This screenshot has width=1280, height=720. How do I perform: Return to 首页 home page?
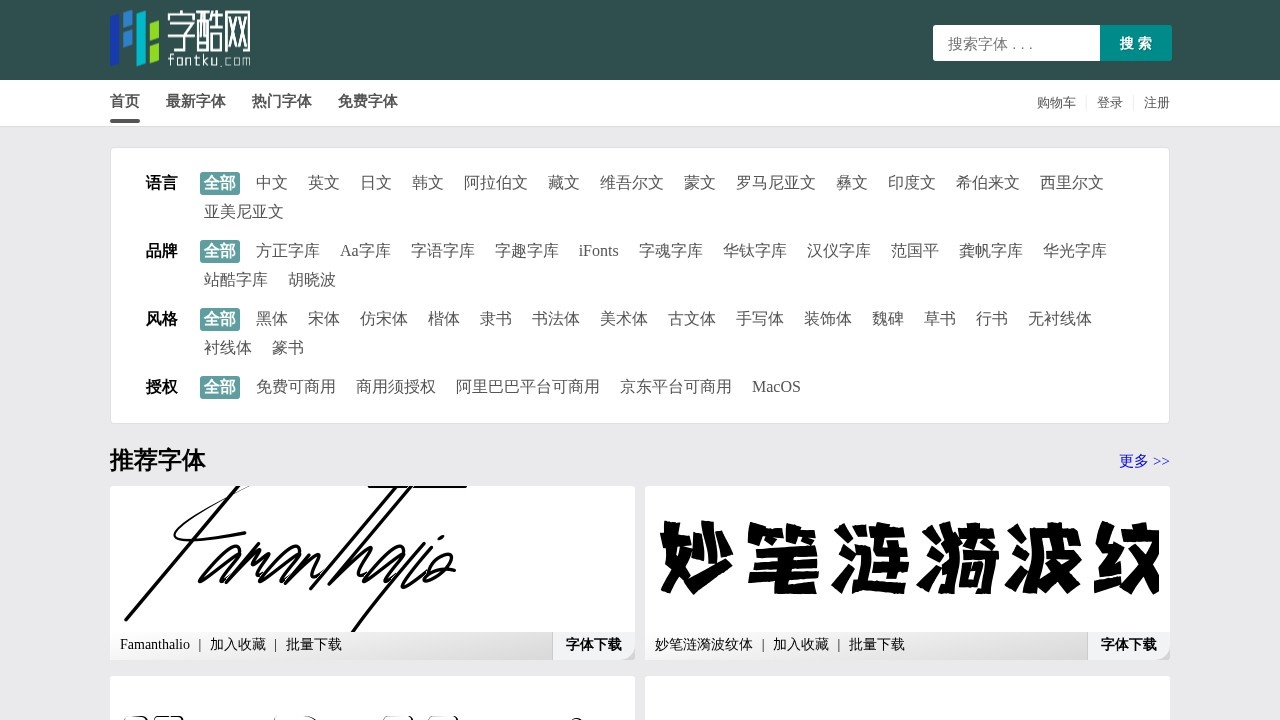(124, 101)
